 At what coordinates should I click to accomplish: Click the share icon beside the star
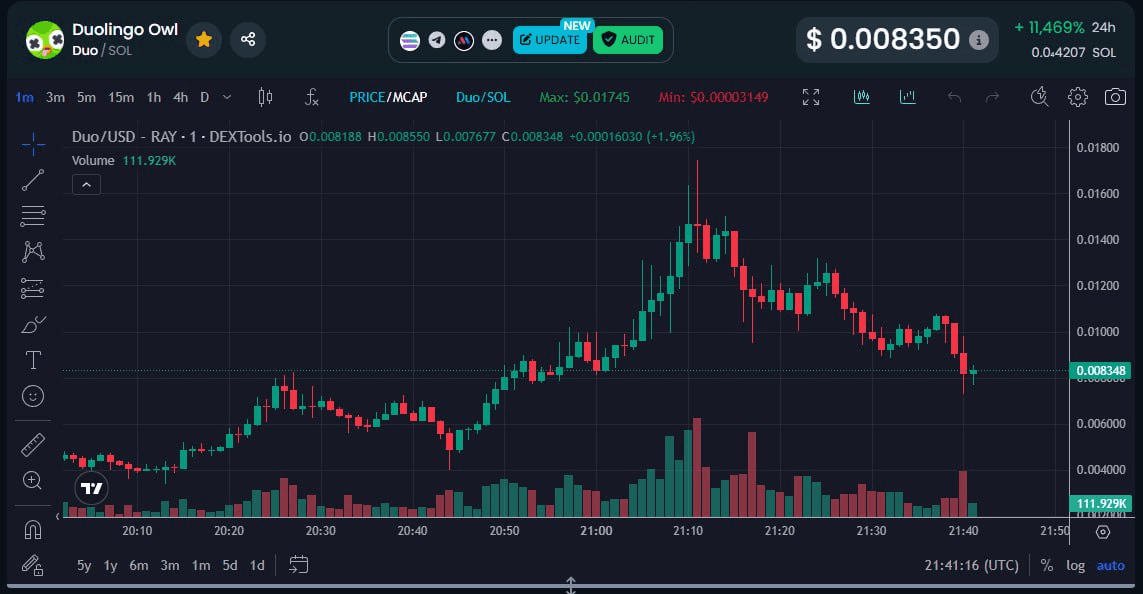[248, 39]
